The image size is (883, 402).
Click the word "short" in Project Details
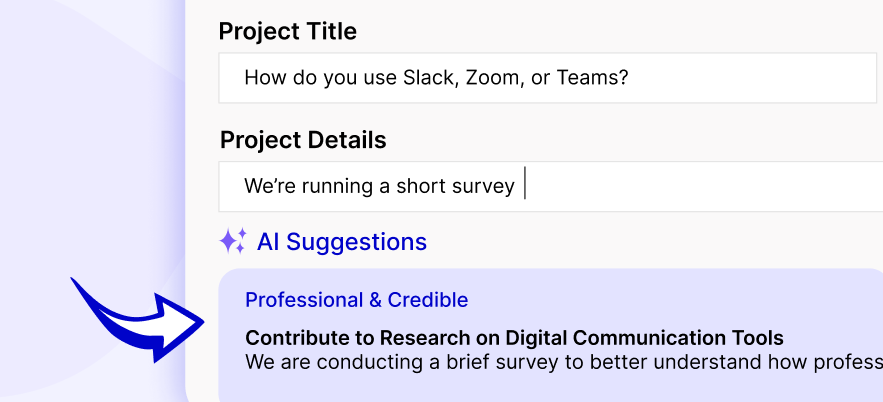click(422, 186)
